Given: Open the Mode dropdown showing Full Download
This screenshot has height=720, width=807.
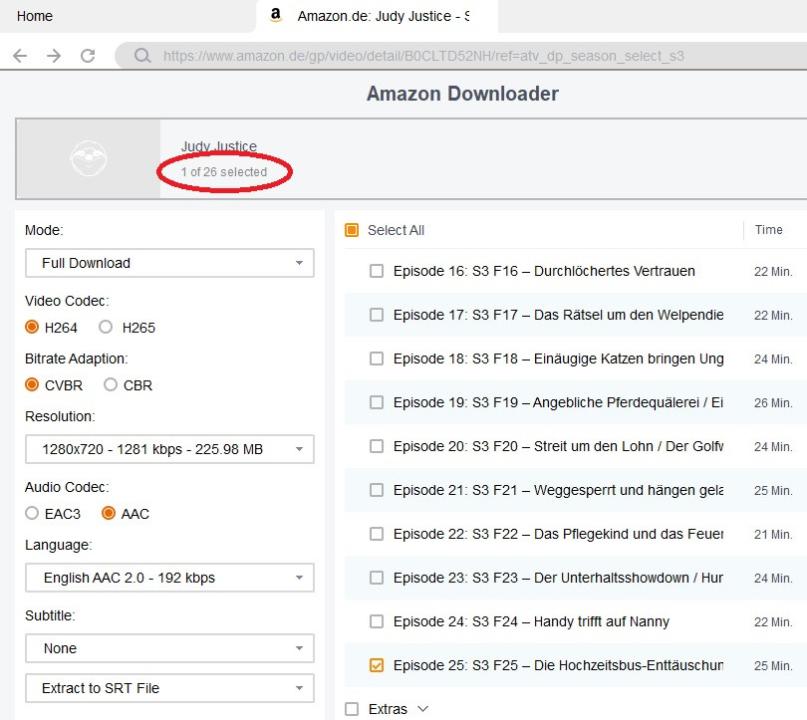Looking at the screenshot, I should point(169,263).
